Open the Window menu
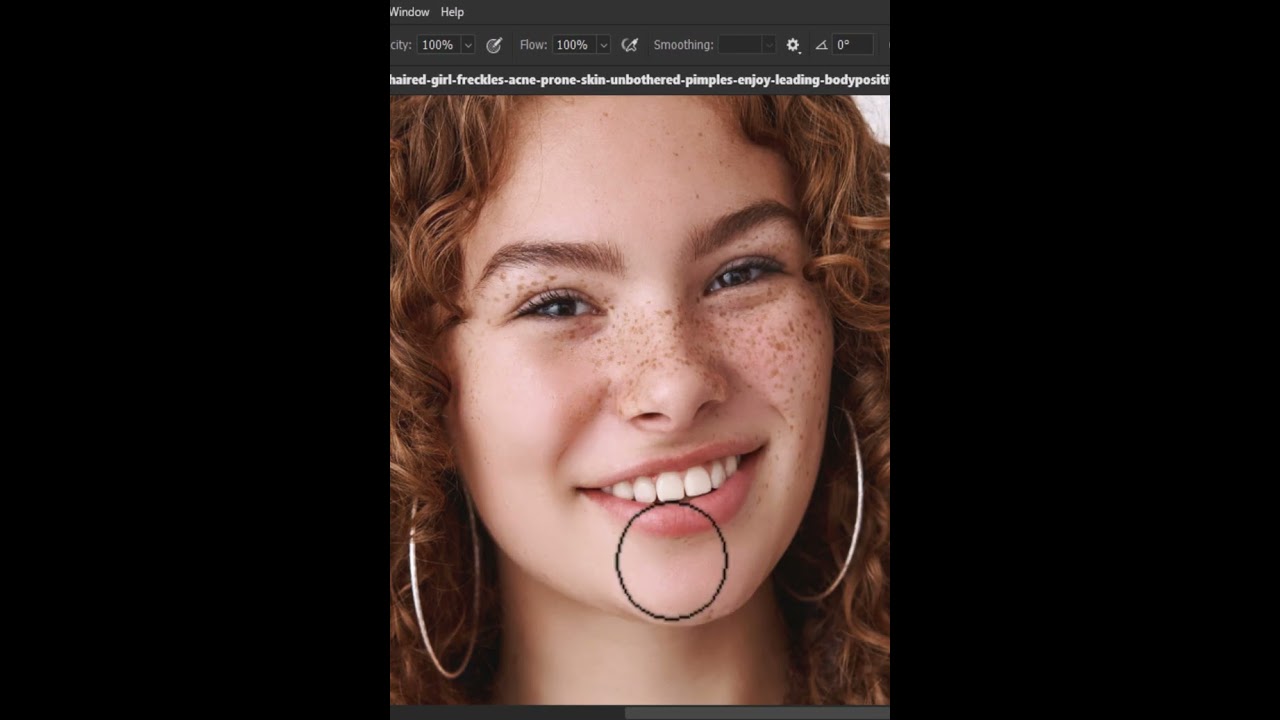This screenshot has height=720, width=1280. point(409,12)
